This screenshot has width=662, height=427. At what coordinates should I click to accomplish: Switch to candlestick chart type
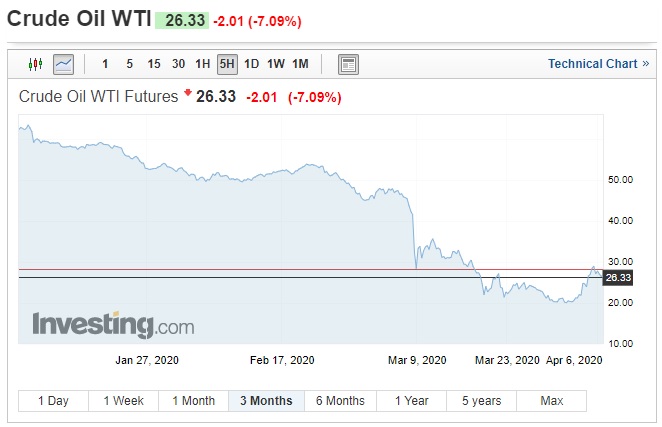[36, 64]
